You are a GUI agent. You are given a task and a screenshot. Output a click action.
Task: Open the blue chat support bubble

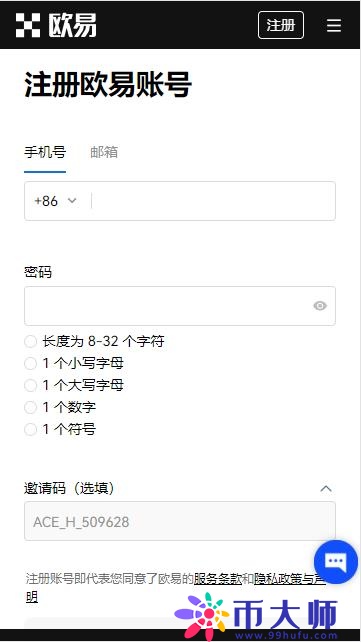coord(336,561)
